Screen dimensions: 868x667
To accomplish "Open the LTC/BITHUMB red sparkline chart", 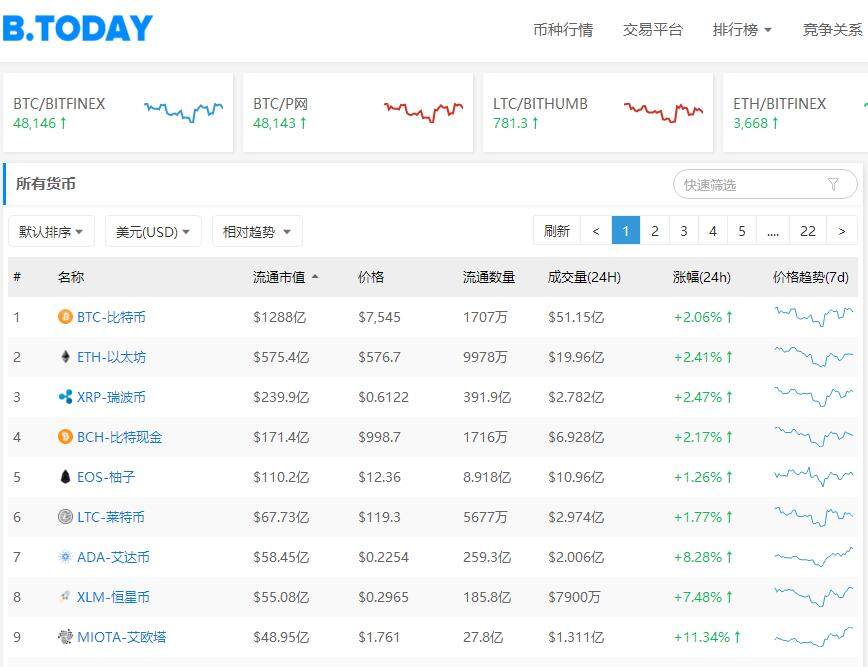I will pos(663,111).
